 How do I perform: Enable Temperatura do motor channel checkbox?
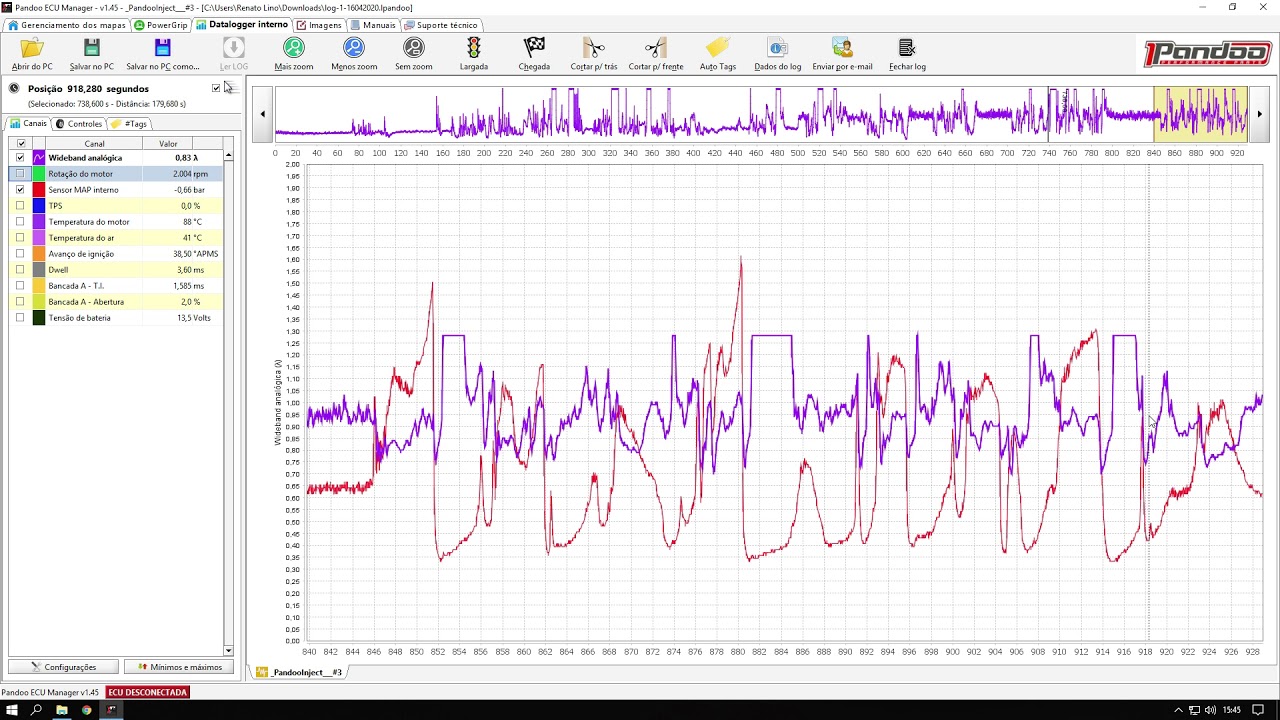click(x=20, y=222)
